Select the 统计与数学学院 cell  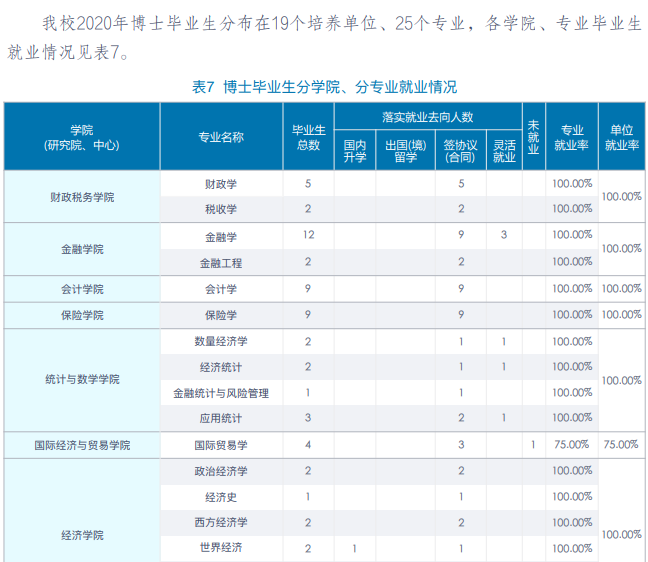click(x=82, y=379)
